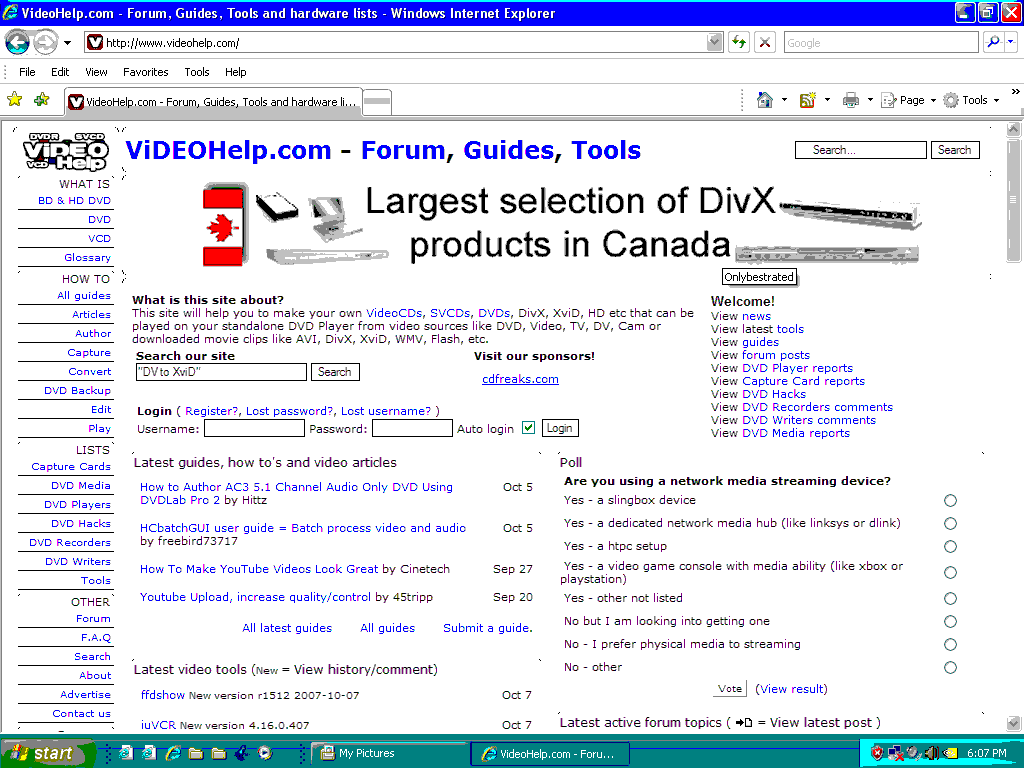Click the Password input field

(412, 428)
